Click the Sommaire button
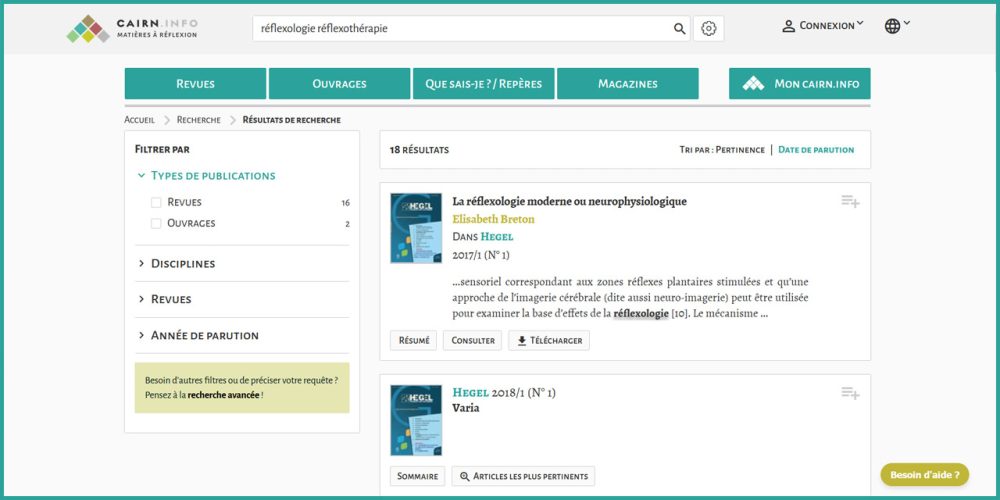 tap(418, 476)
